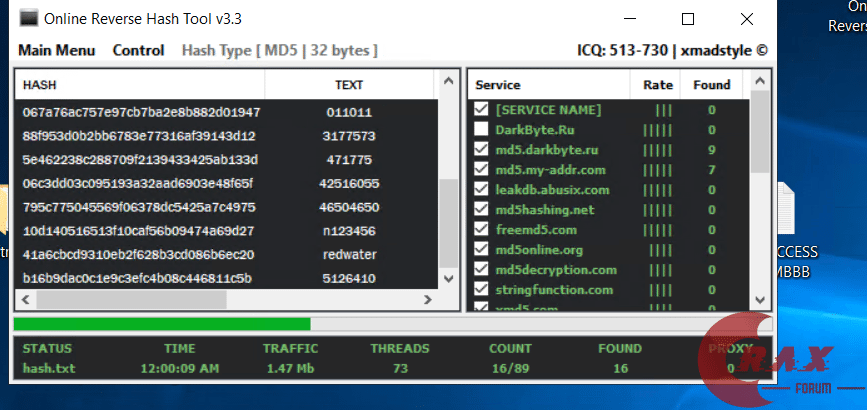Click the green progress bar

point(162,324)
